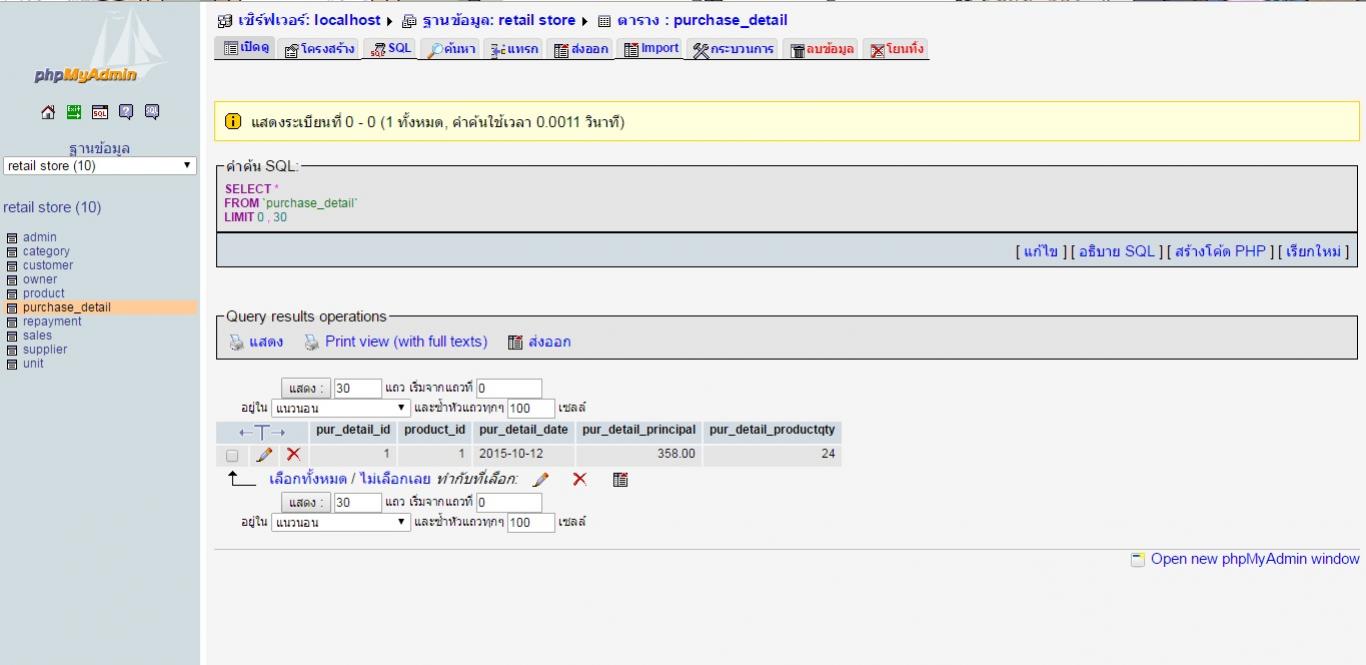The height and width of the screenshot is (665, 1366).
Task: Click browse icon beside unit table
Action: [x=12, y=364]
